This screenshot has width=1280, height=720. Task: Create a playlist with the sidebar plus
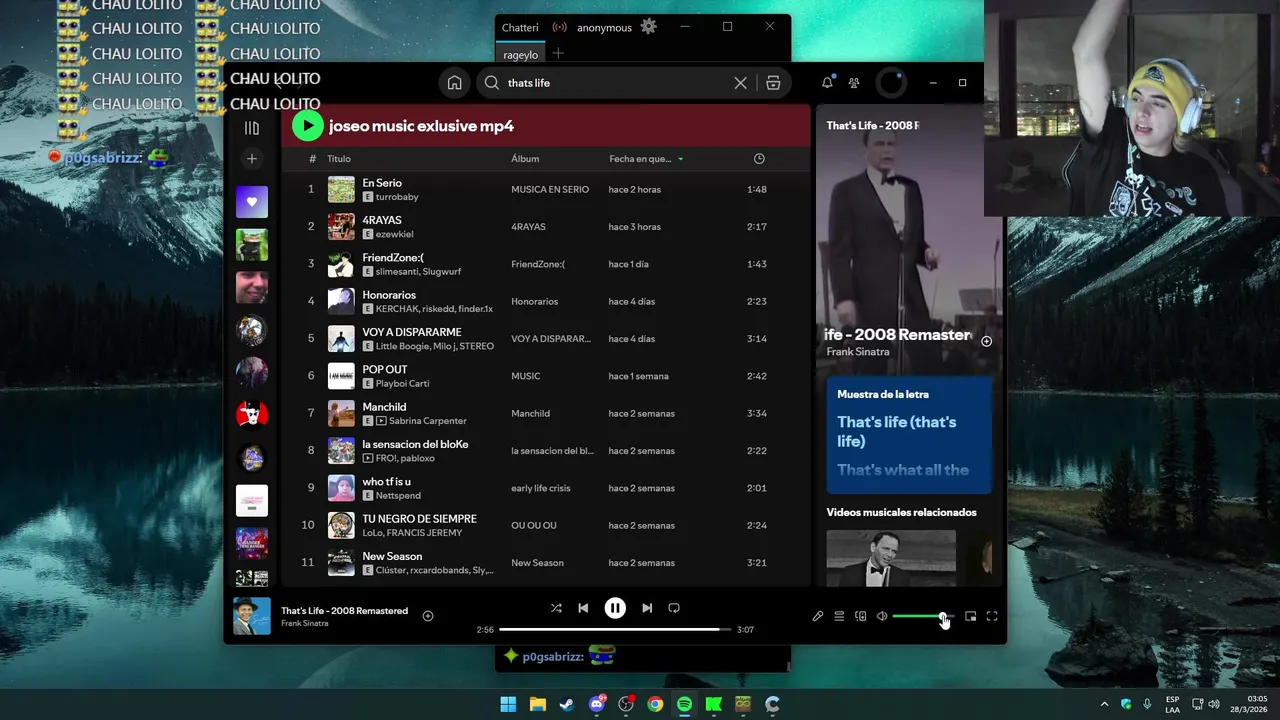click(x=252, y=159)
